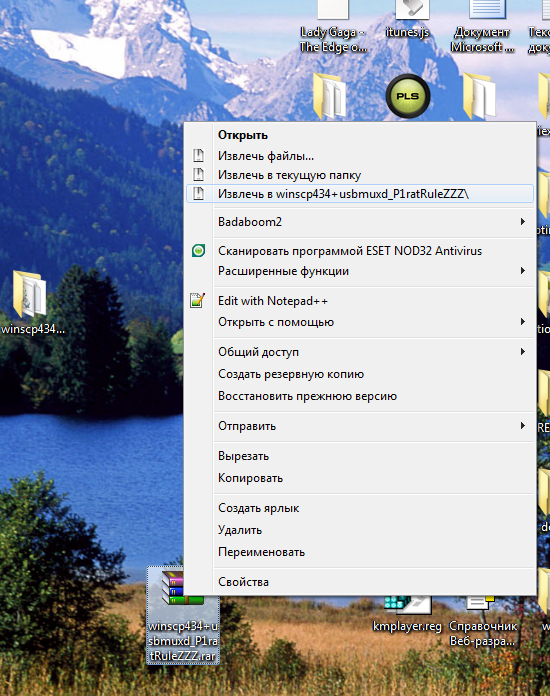Select folder icon left of PLS icon
Viewport: 550px width, 696px height.
pyautogui.click(x=329, y=96)
